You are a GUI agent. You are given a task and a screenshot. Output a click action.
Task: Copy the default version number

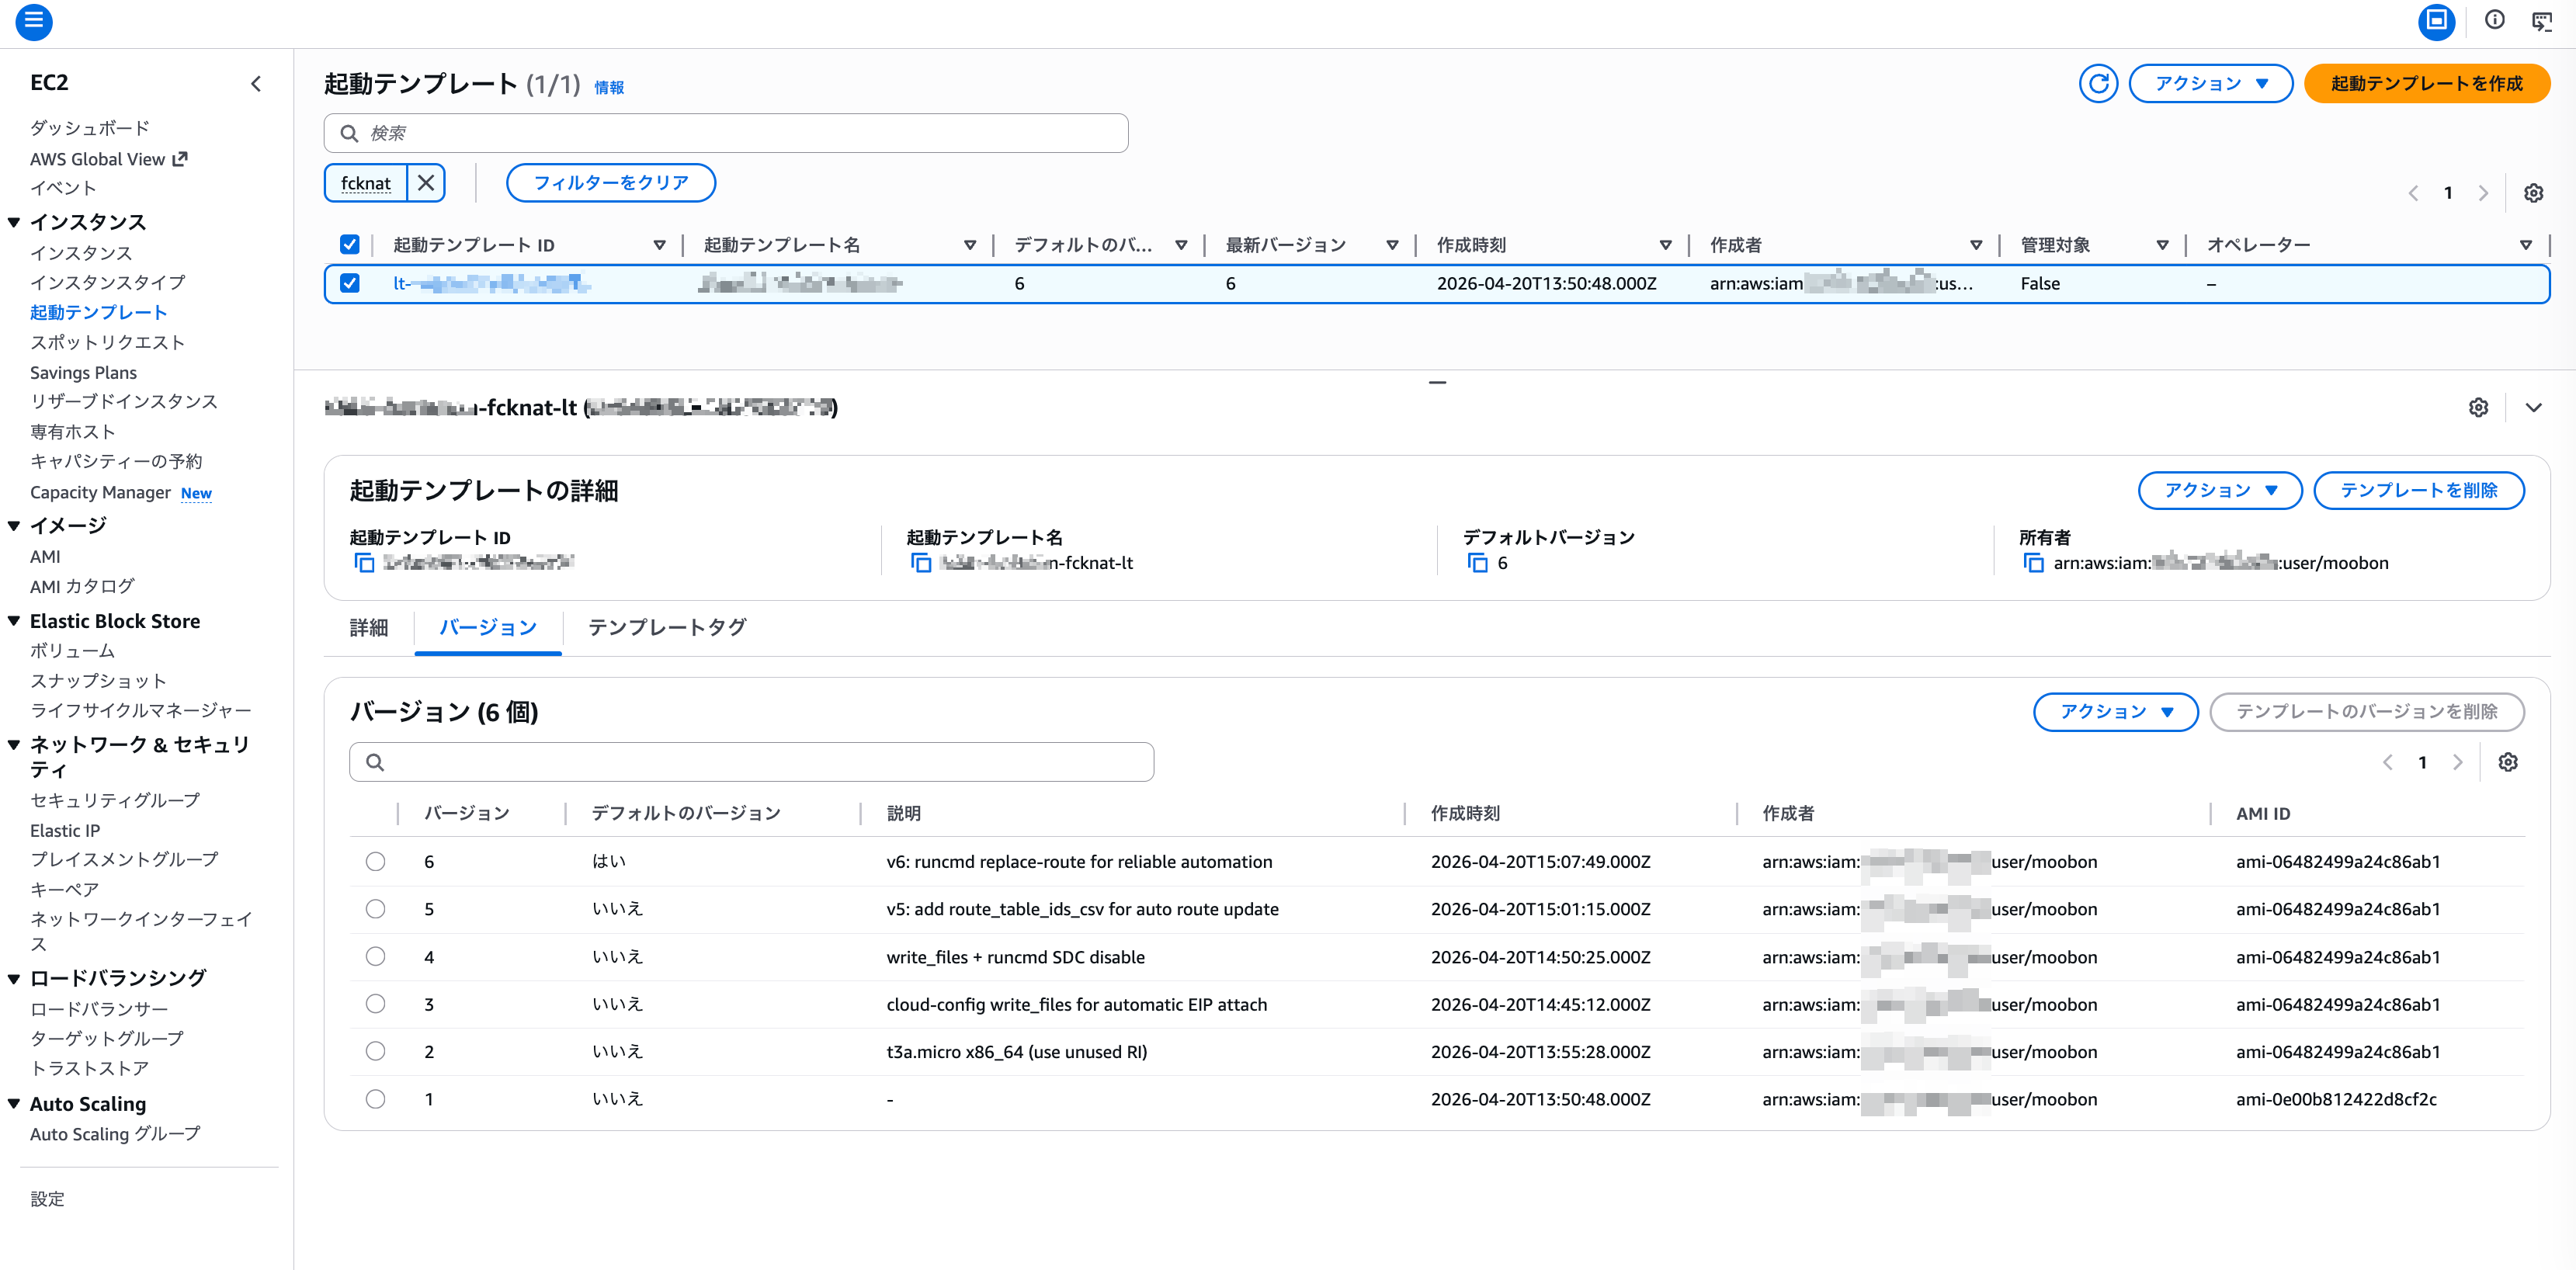point(1477,563)
